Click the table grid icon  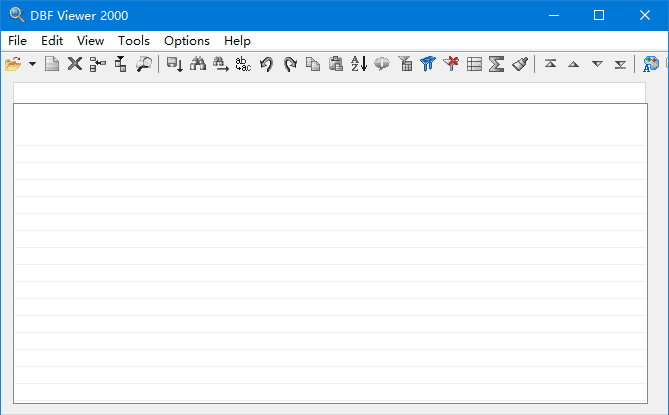click(x=474, y=64)
